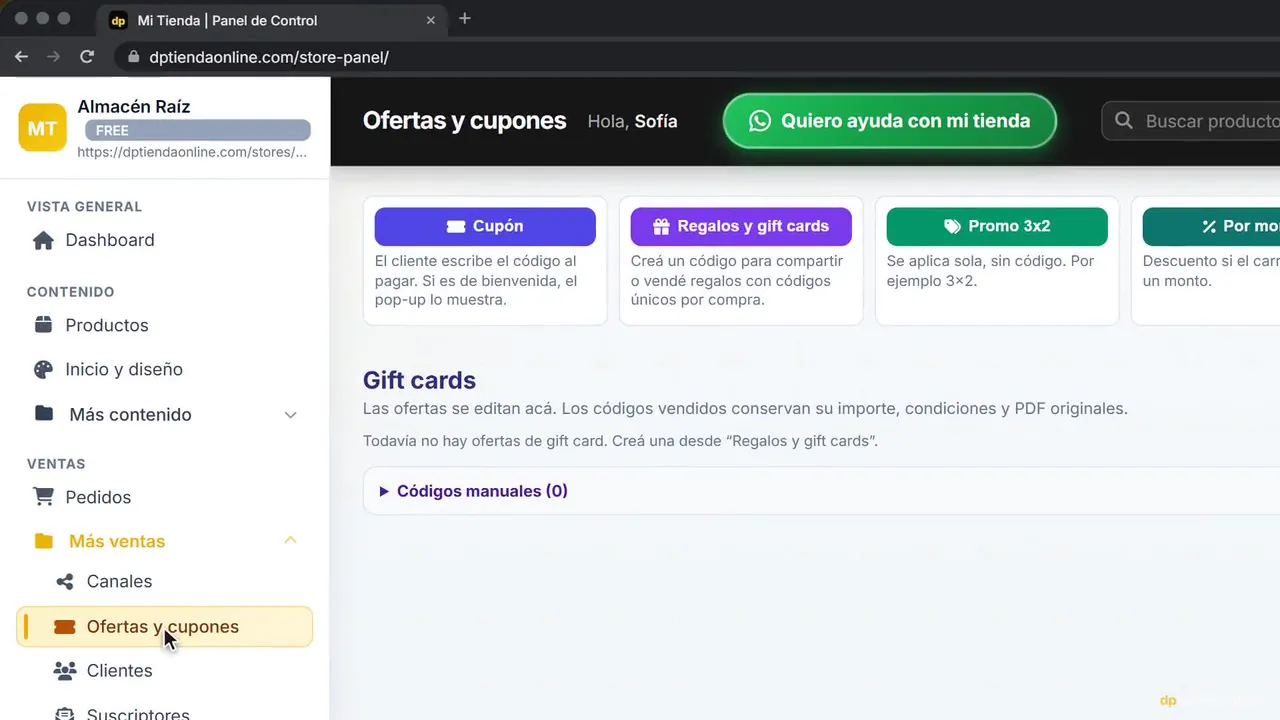The width and height of the screenshot is (1280, 720).
Task: Focus the Buscar producto search field
Action: [1191, 121]
